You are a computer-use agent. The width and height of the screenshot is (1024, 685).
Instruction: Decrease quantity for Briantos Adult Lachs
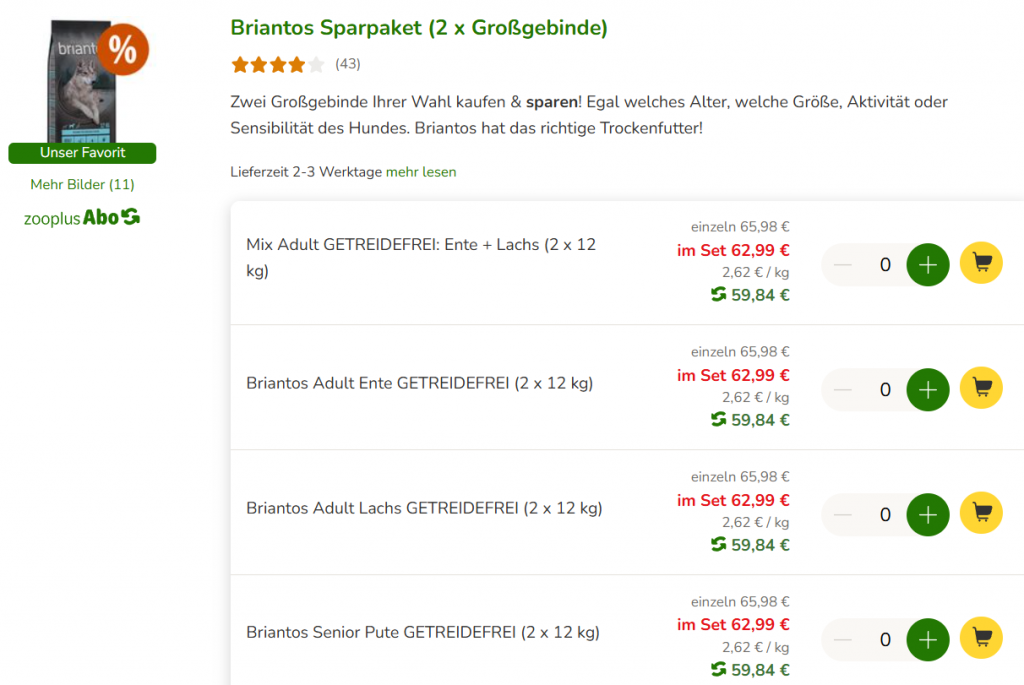coord(843,515)
